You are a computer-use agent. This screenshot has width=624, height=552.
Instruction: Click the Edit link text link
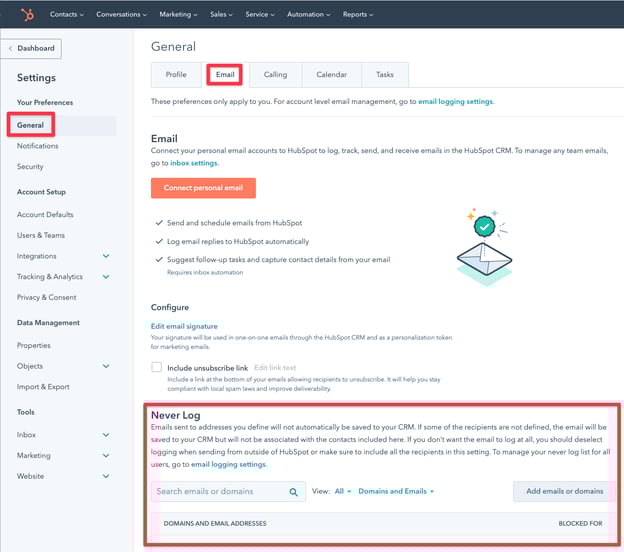pyautogui.click(x=275, y=368)
